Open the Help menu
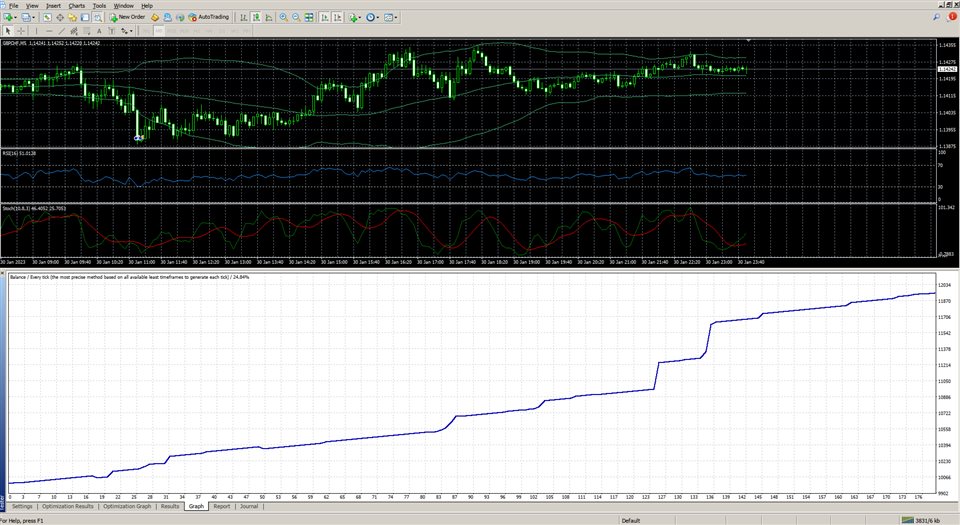Image resolution: width=960 pixels, height=525 pixels. (x=147, y=6)
